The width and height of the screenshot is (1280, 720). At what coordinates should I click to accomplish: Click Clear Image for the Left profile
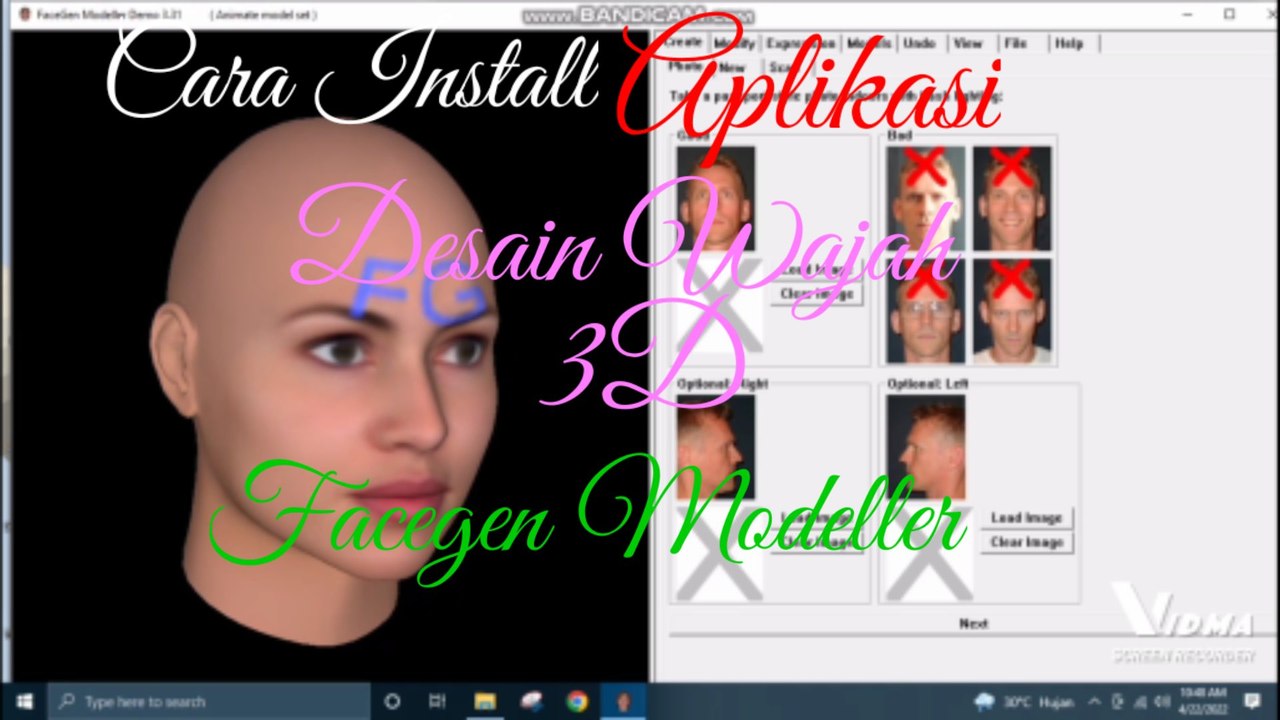click(1026, 542)
